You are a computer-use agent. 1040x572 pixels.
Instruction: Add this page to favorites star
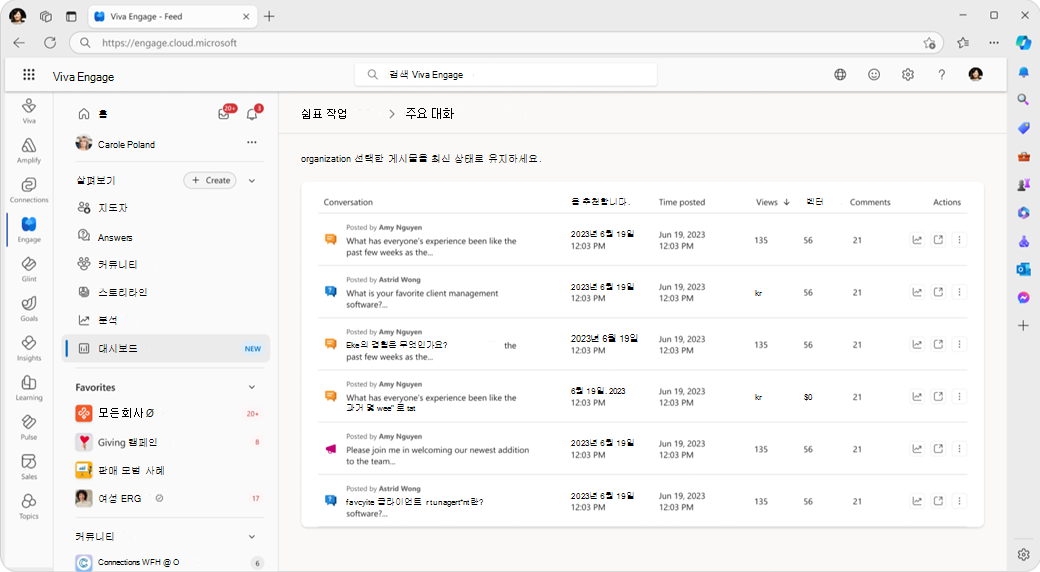tap(929, 42)
